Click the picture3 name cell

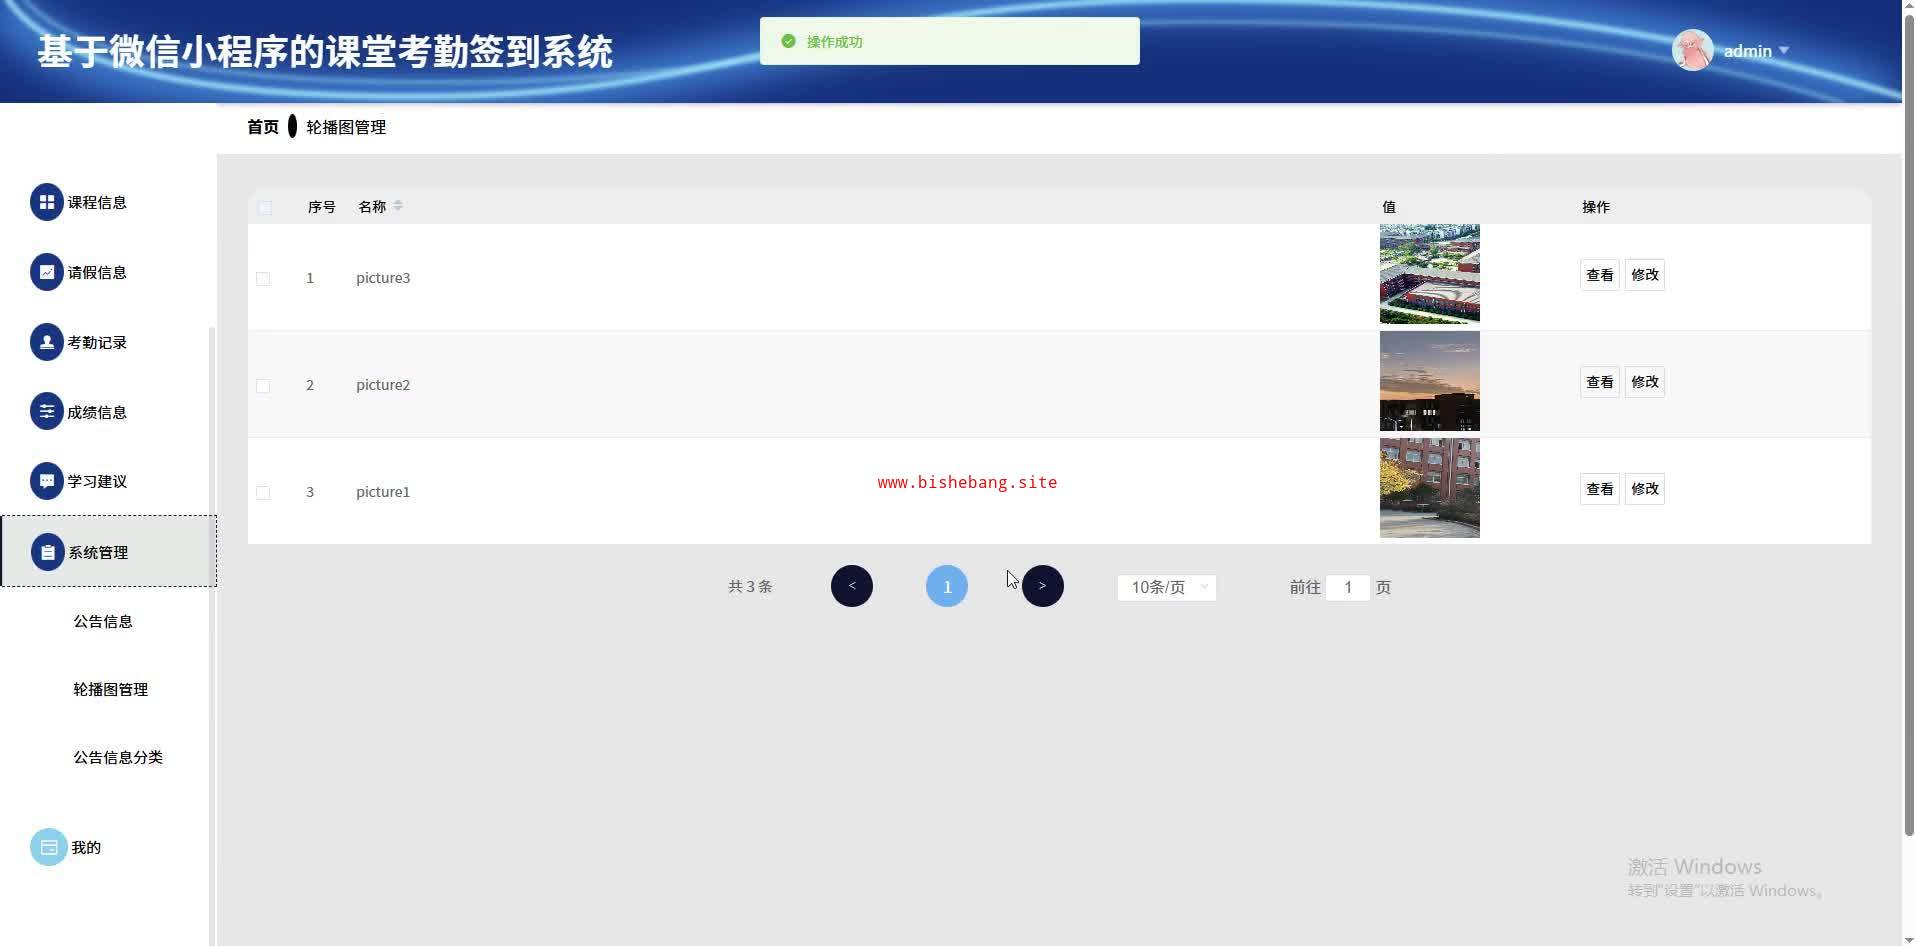click(383, 278)
